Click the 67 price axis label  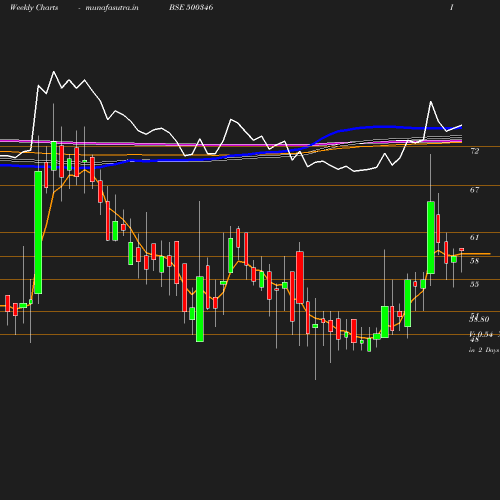(x=474, y=190)
